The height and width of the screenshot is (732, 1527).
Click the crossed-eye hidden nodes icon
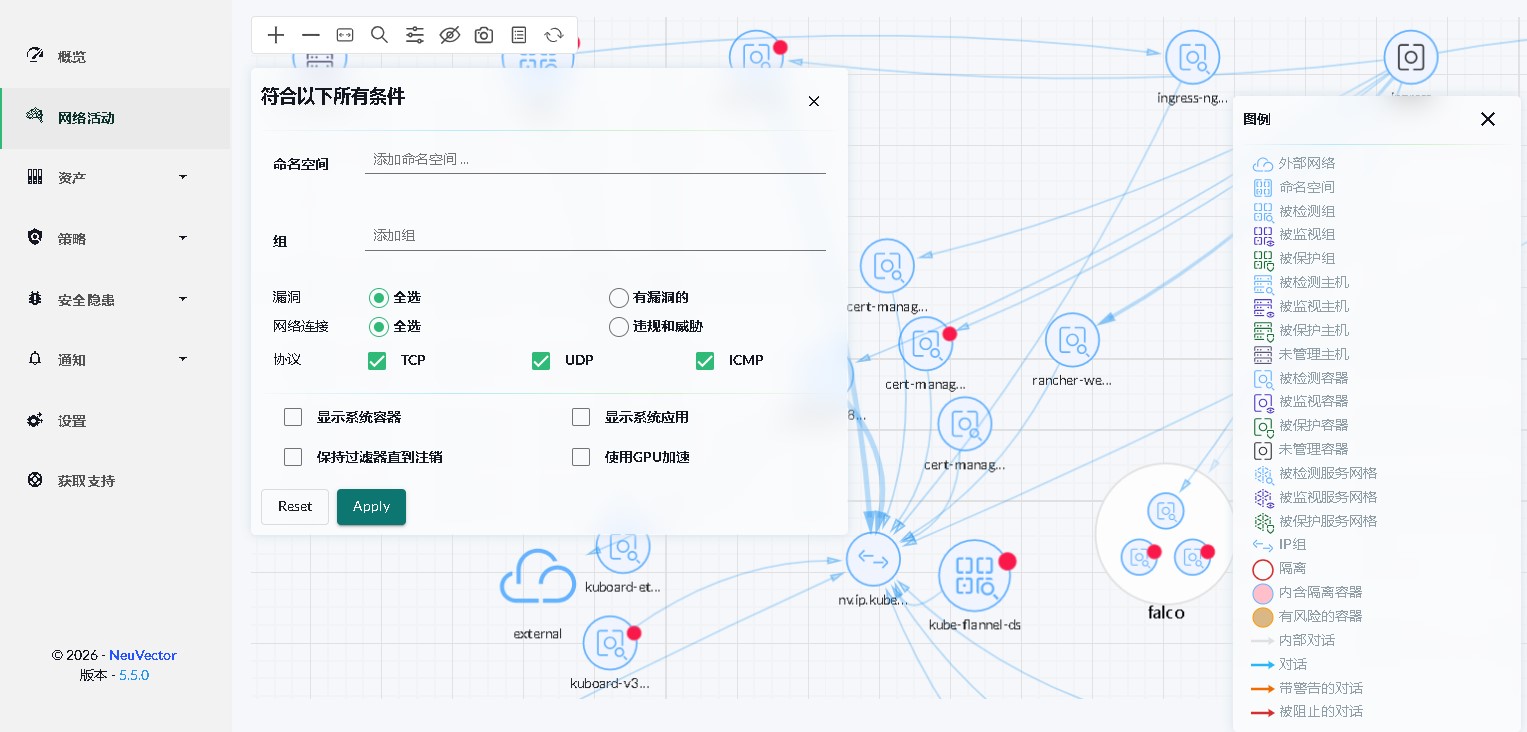449,35
